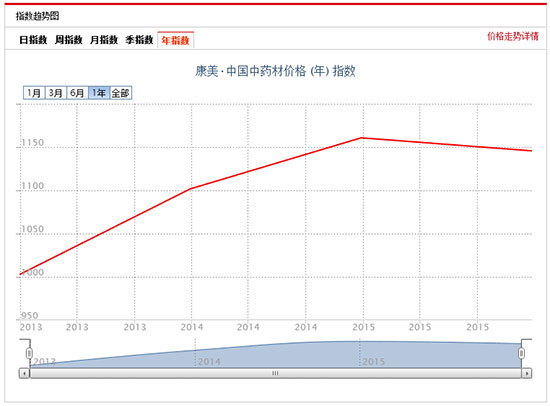Viewport: 550px width, 406px height.
Task: Click the chart title 康美·中国中药材价格指数
Action: pos(275,71)
